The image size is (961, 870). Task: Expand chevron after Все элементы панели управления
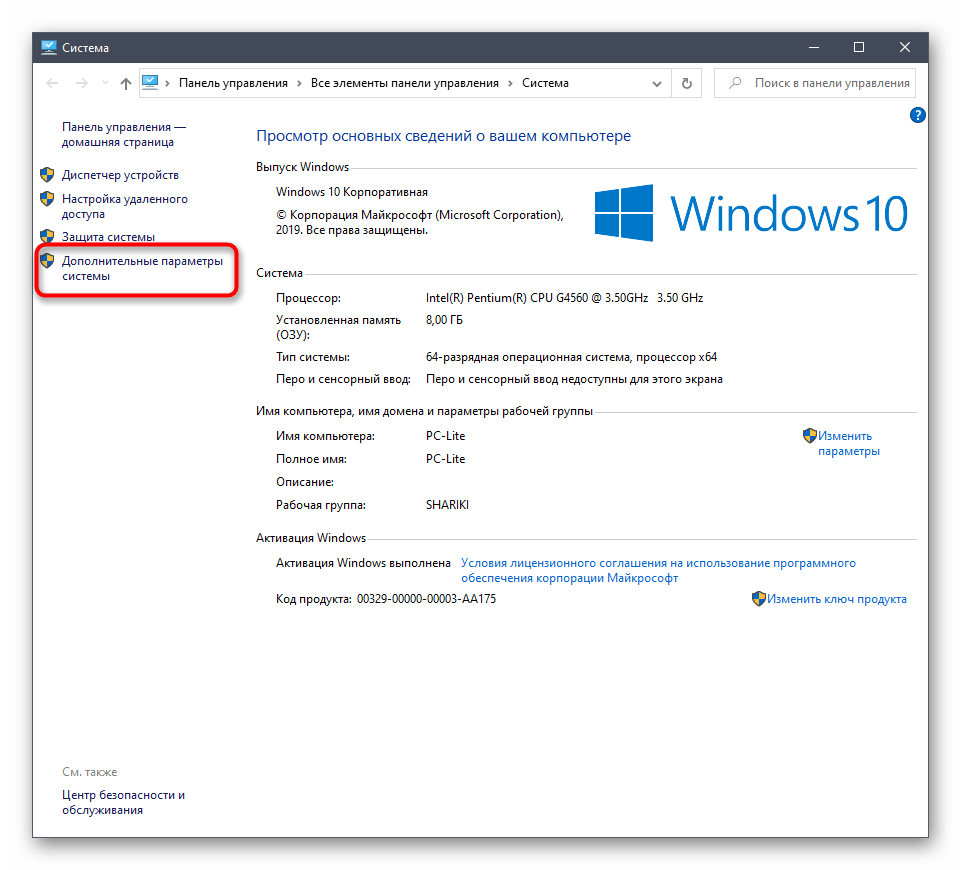pyautogui.click(x=510, y=84)
